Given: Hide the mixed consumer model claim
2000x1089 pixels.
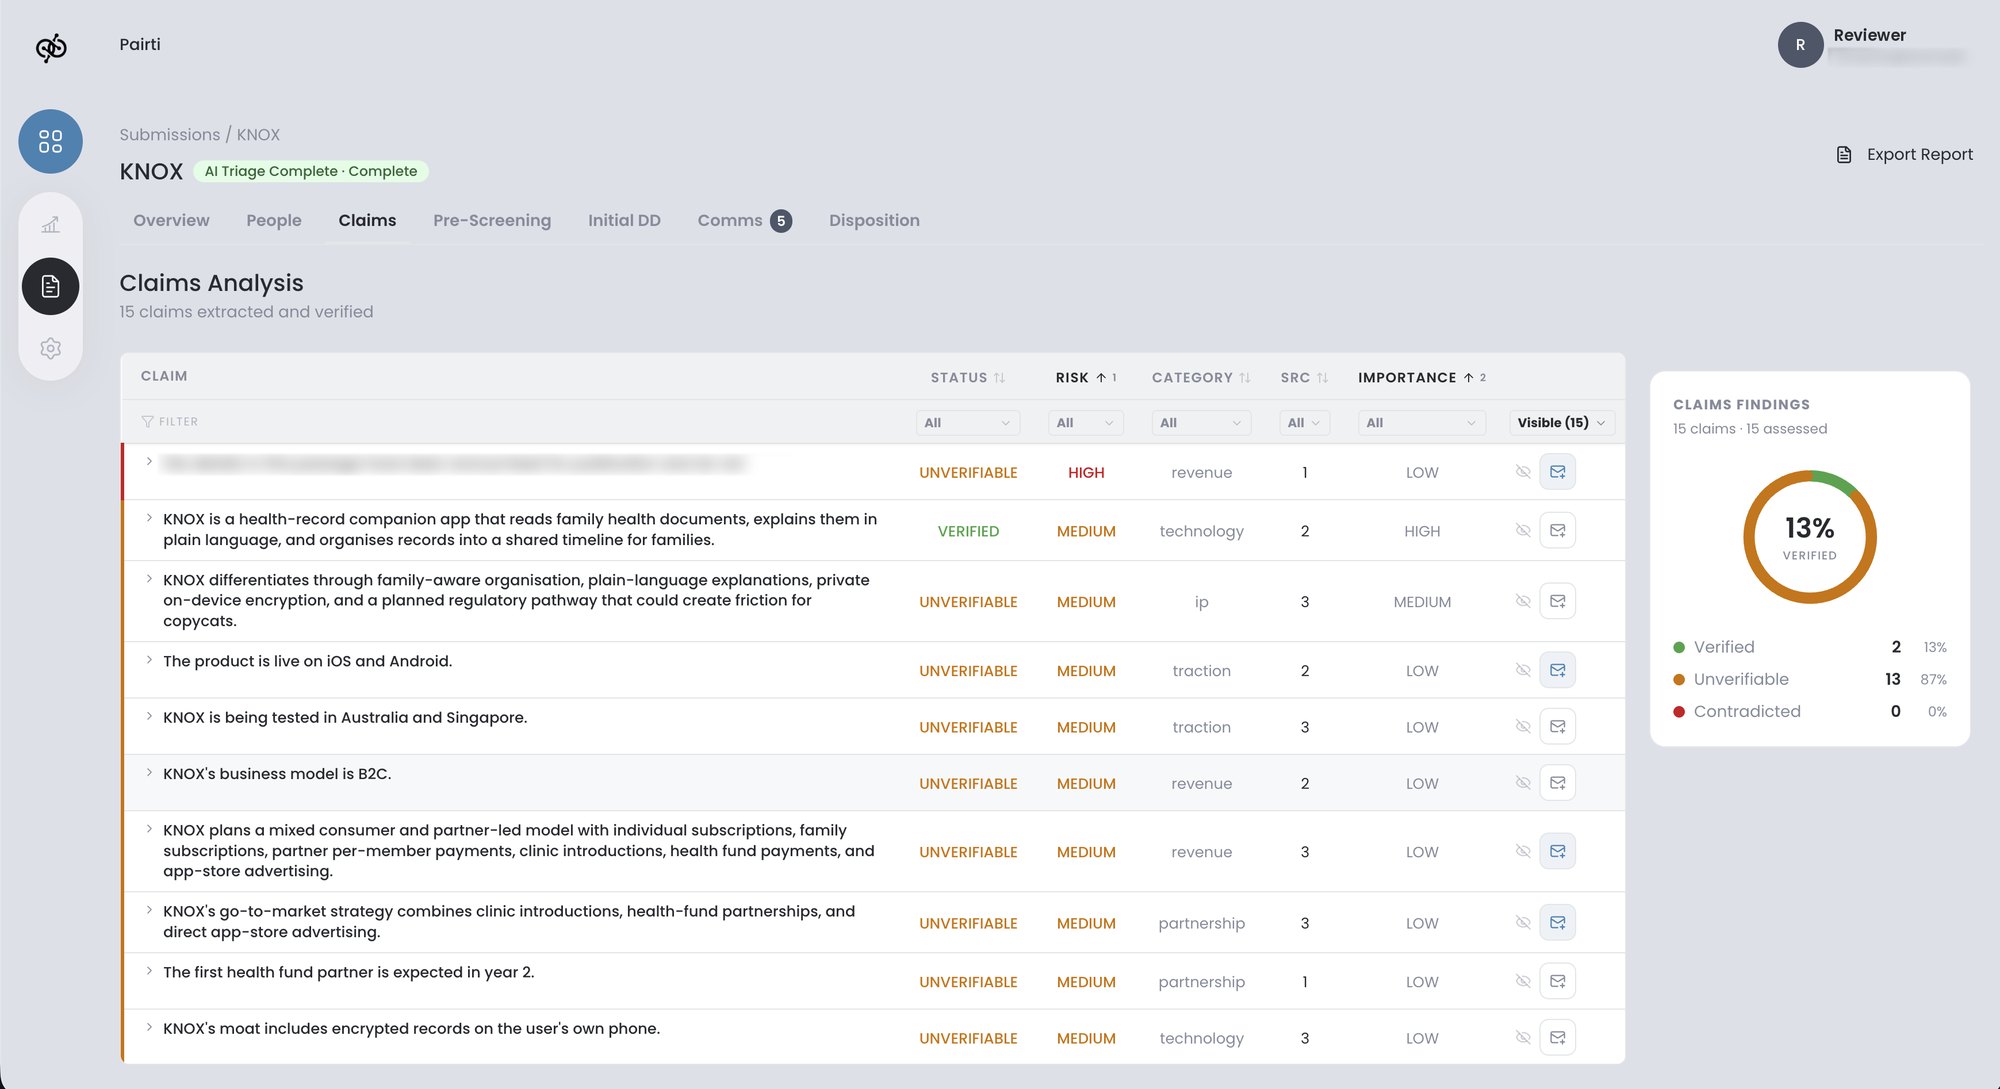Looking at the screenshot, I should coord(1523,851).
